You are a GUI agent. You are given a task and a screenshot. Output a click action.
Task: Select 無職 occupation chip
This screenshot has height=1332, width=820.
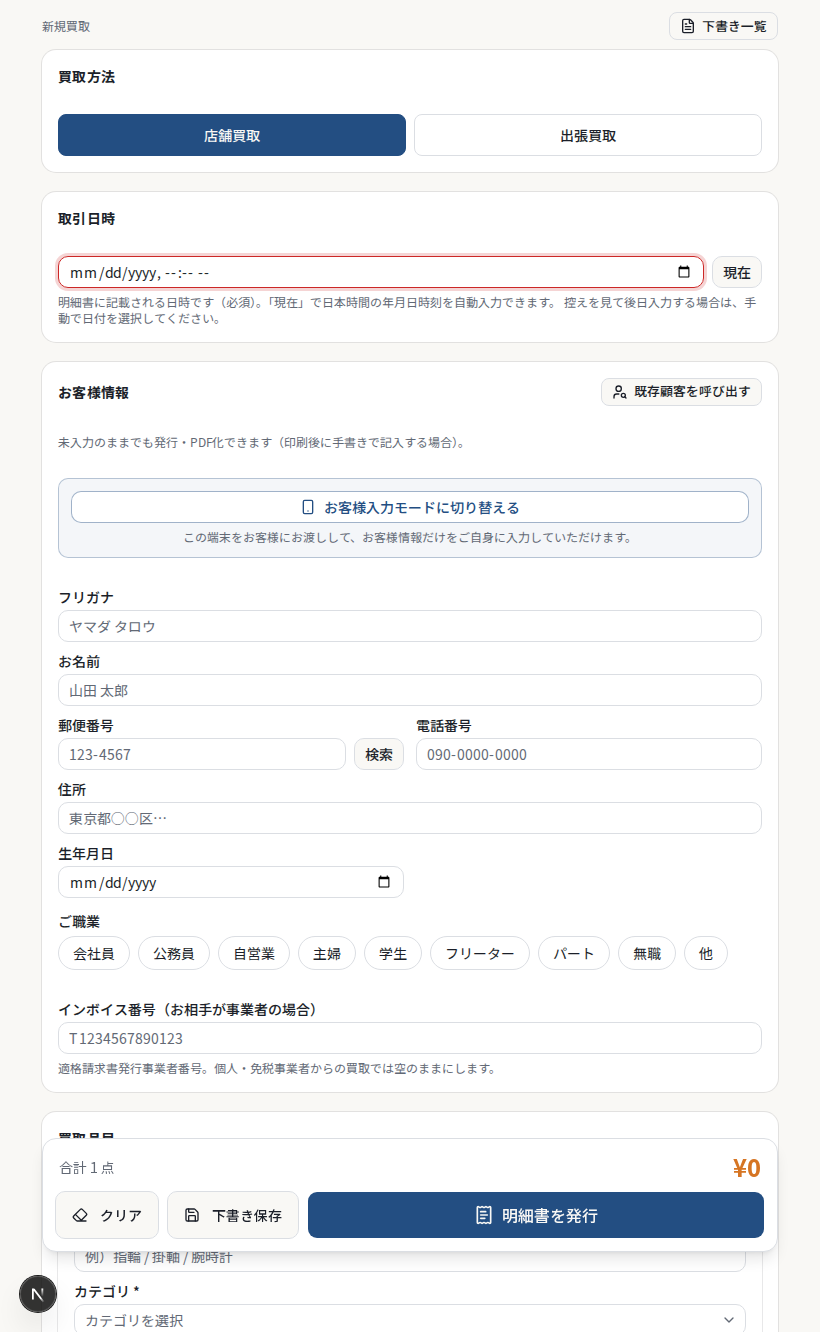point(647,953)
